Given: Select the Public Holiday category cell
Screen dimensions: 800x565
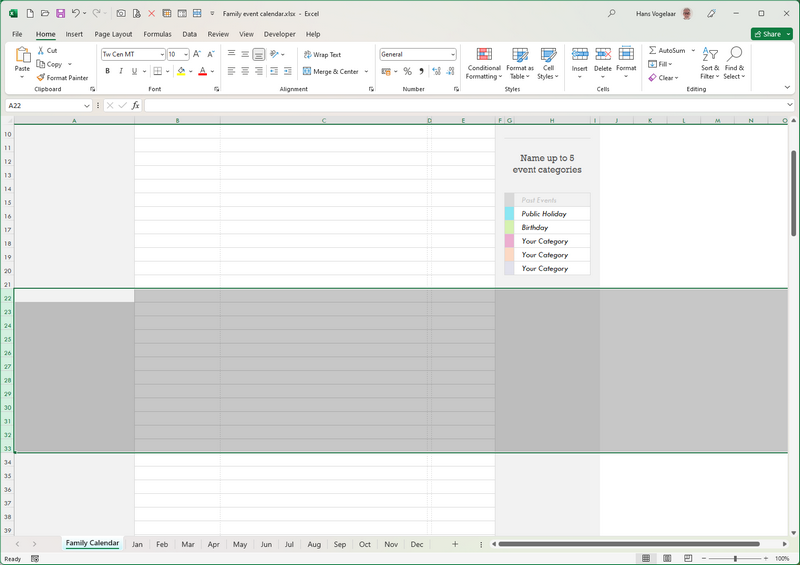Looking at the screenshot, I should (x=552, y=214).
